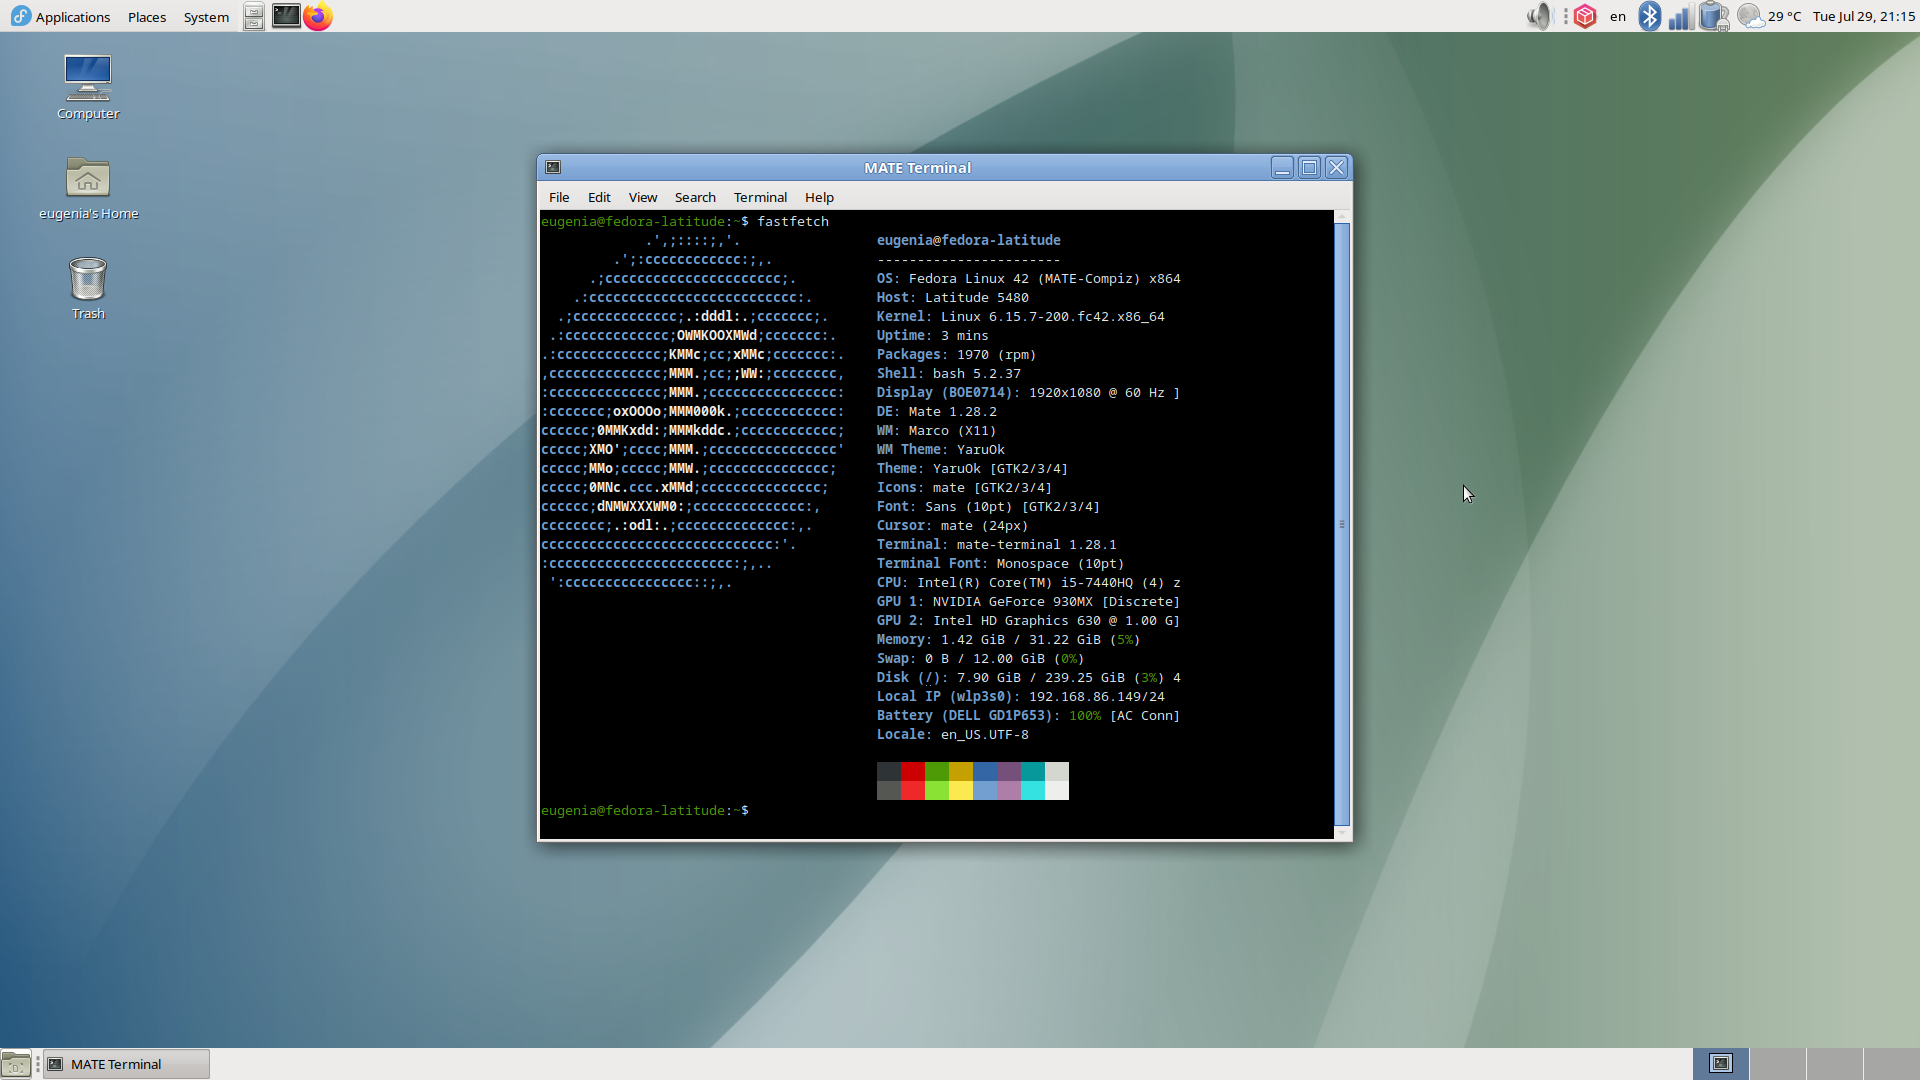Viewport: 1920px width, 1080px height.
Task: Click the bright yellow swatch in bottom row
Action: pyautogui.click(x=961, y=790)
